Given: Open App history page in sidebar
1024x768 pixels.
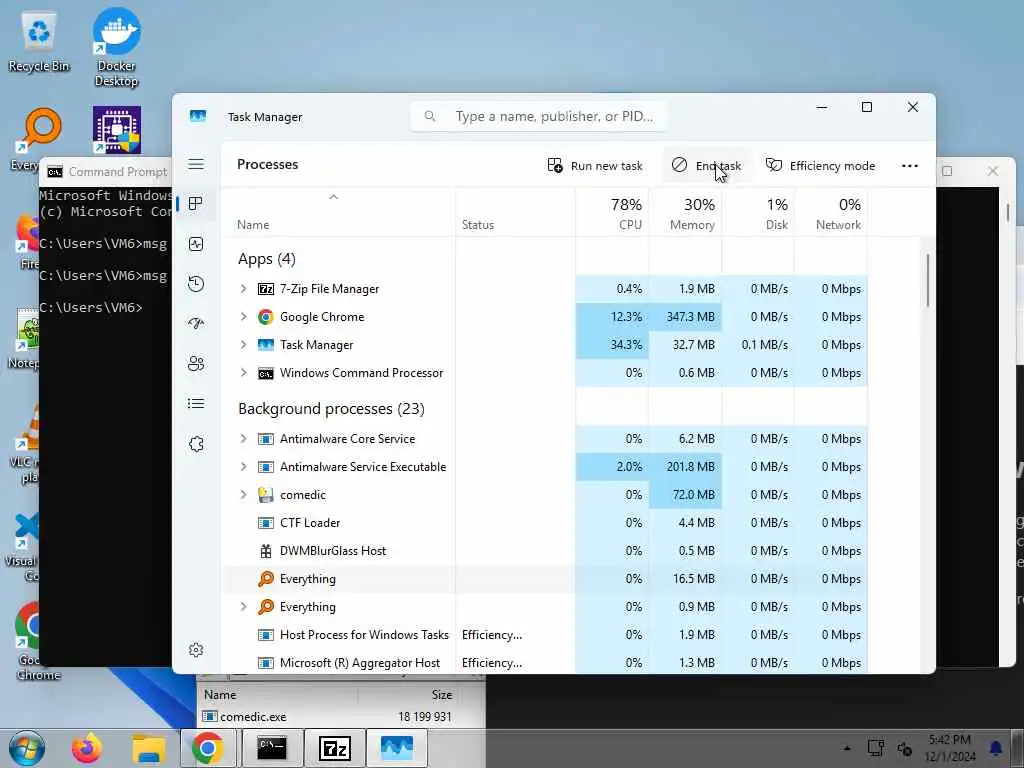Looking at the screenshot, I should pos(196,284).
